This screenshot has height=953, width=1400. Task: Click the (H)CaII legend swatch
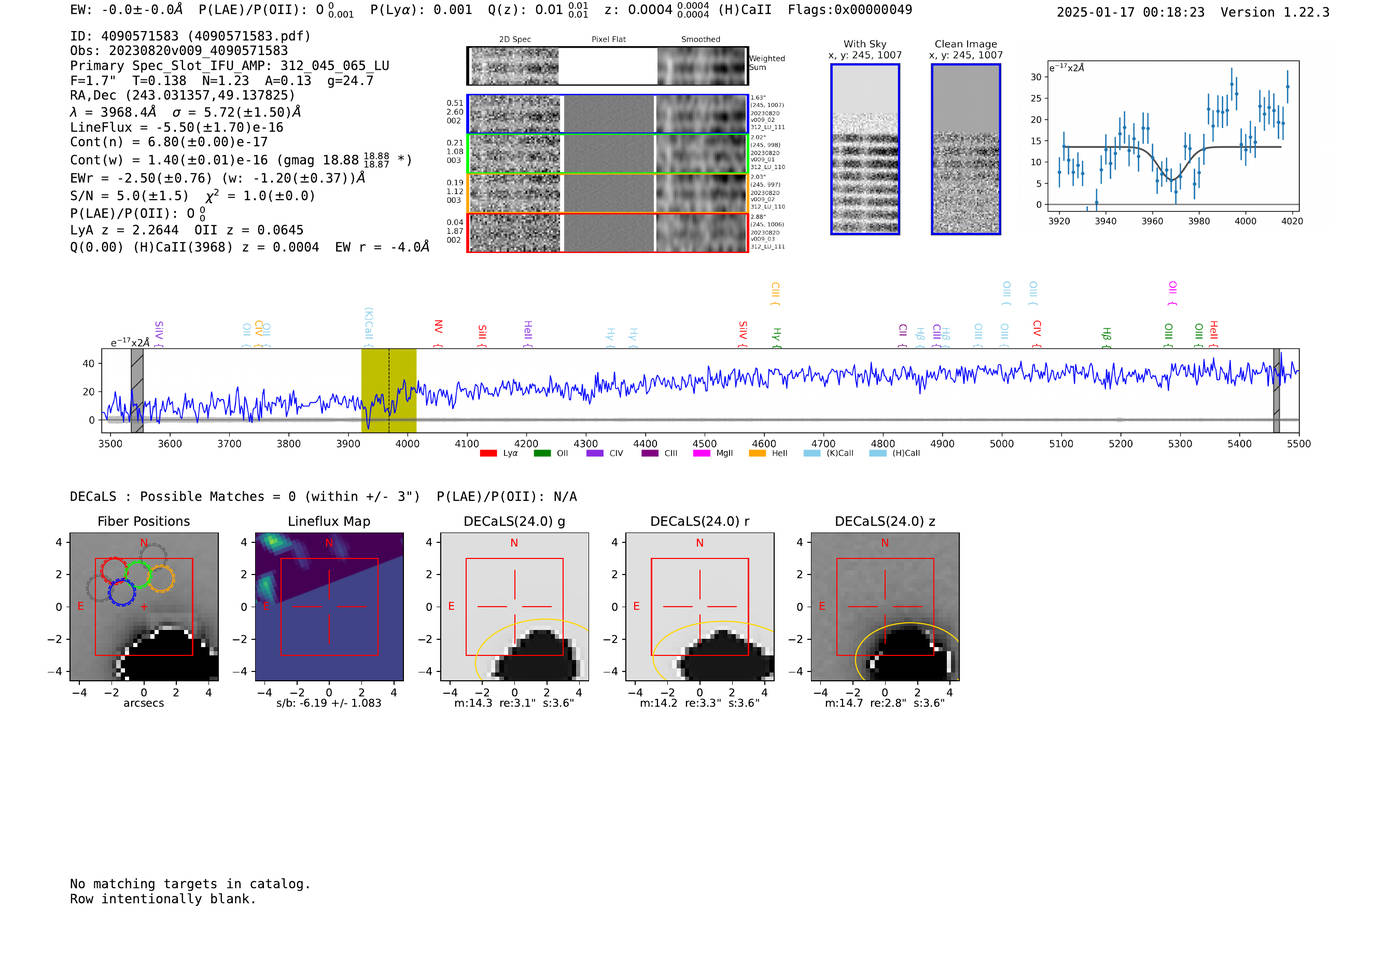click(878, 454)
